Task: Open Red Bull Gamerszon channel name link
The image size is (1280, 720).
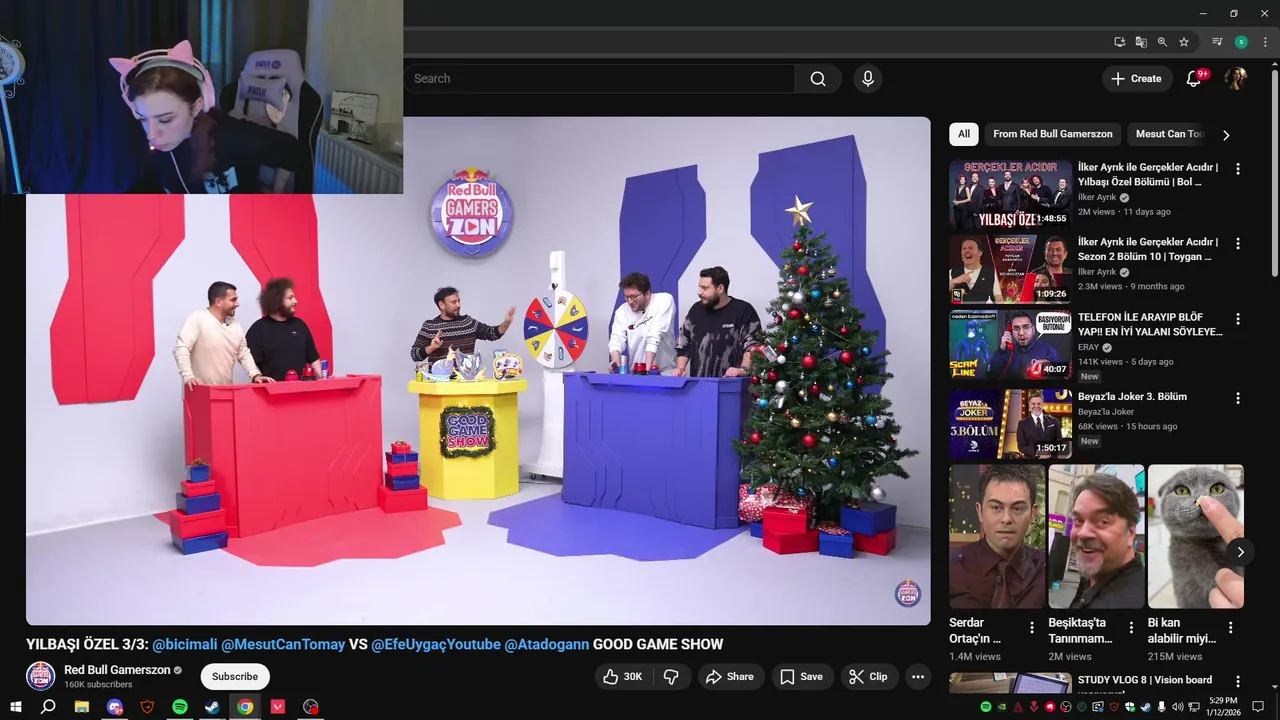Action: pos(117,670)
